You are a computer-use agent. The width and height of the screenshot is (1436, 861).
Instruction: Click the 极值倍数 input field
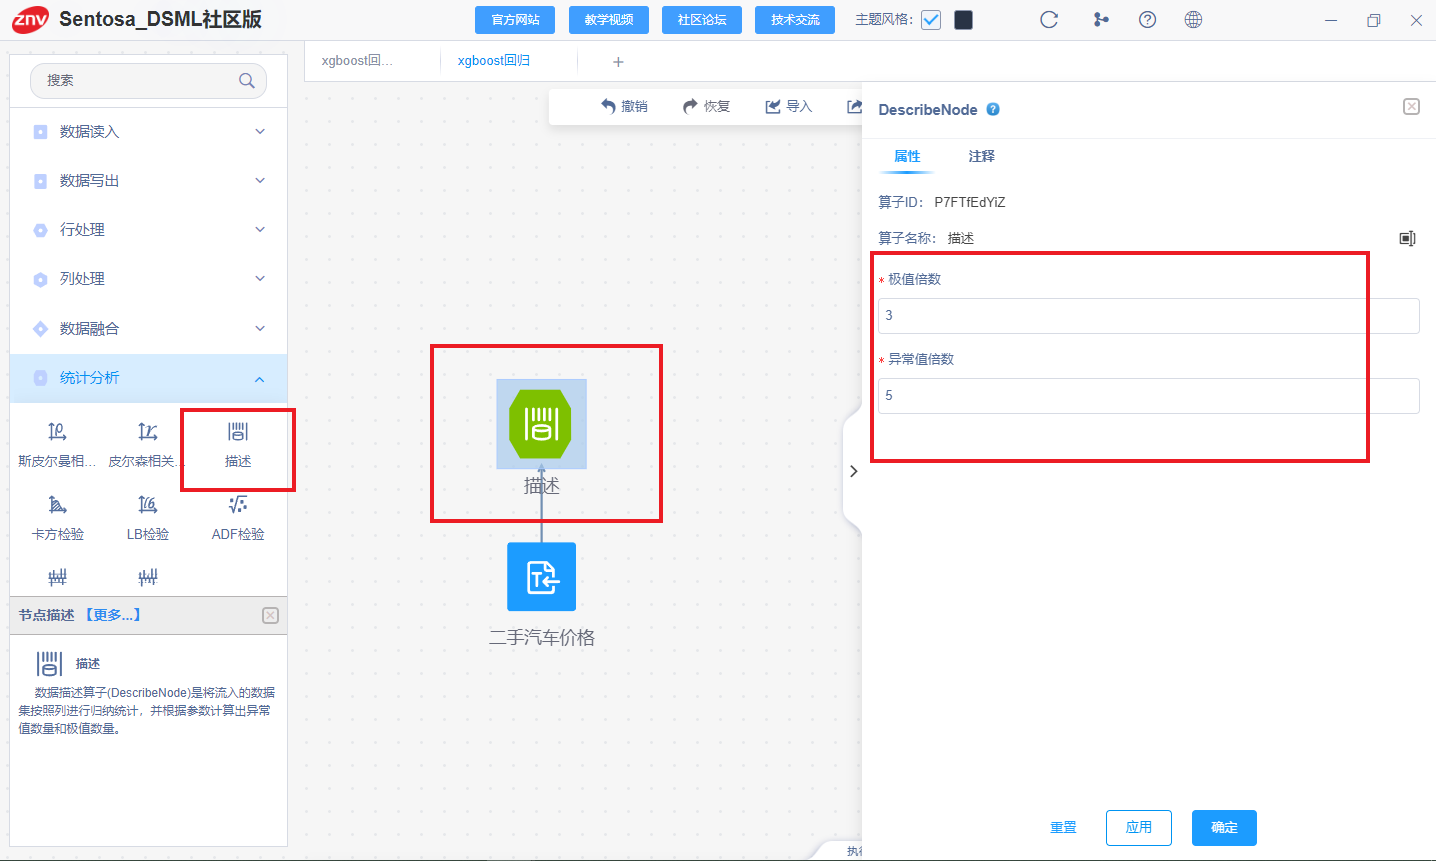[x=1149, y=316]
